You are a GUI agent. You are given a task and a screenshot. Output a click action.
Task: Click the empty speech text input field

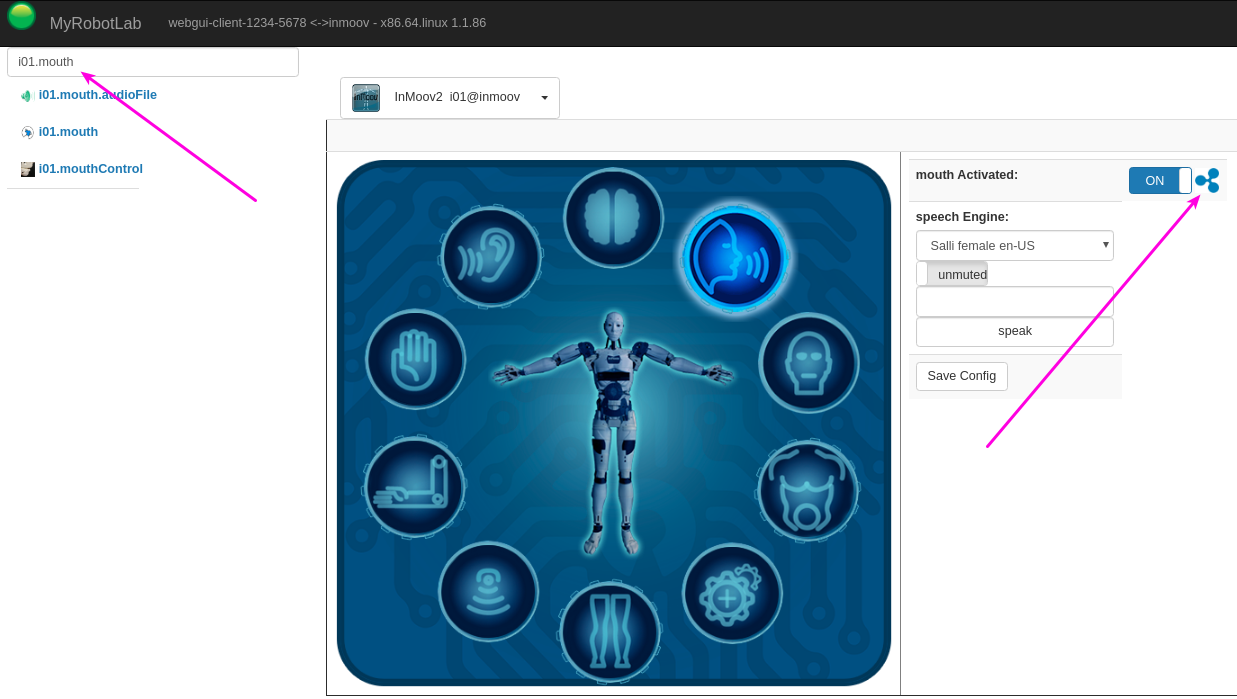(1015, 301)
